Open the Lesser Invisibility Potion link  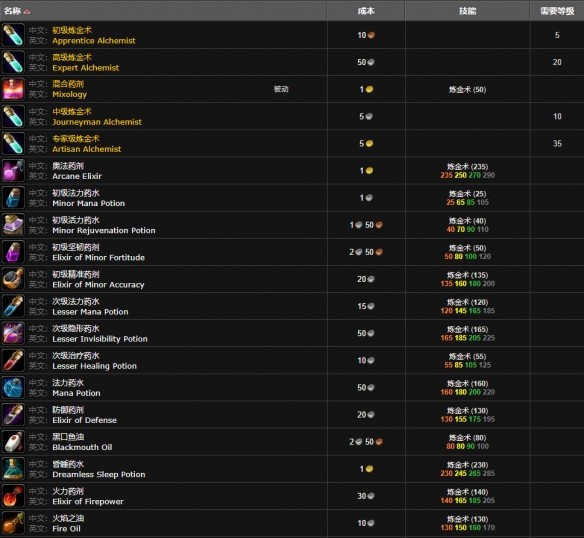[x=100, y=339]
